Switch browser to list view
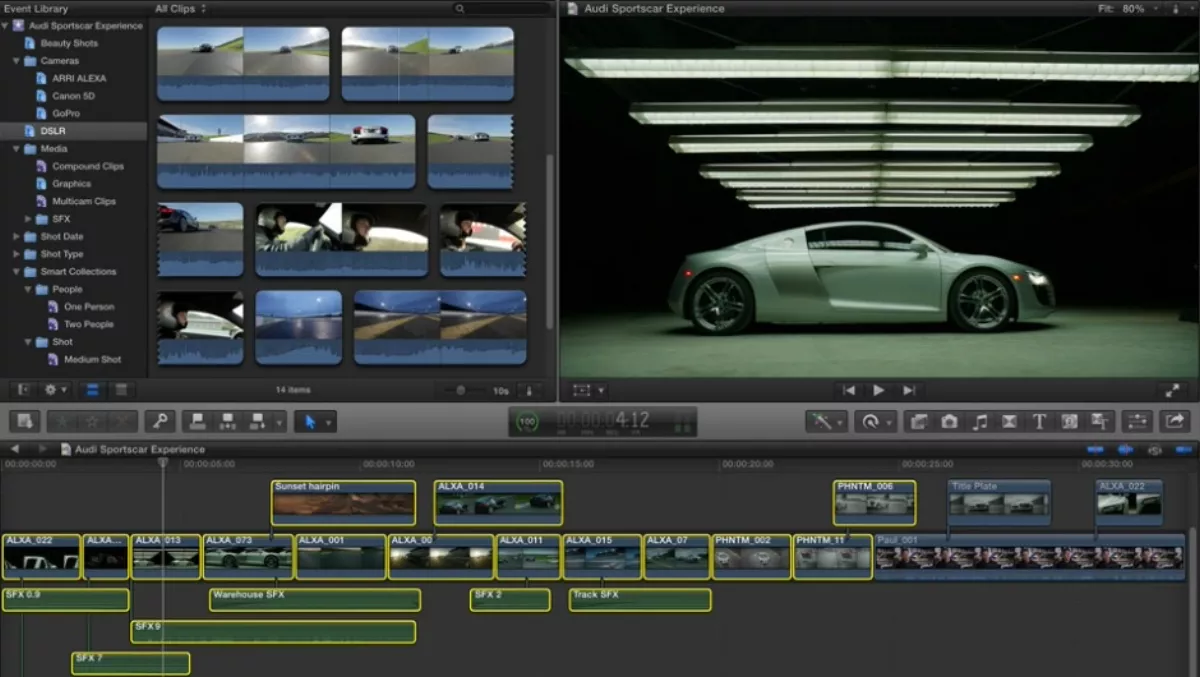 coord(120,389)
